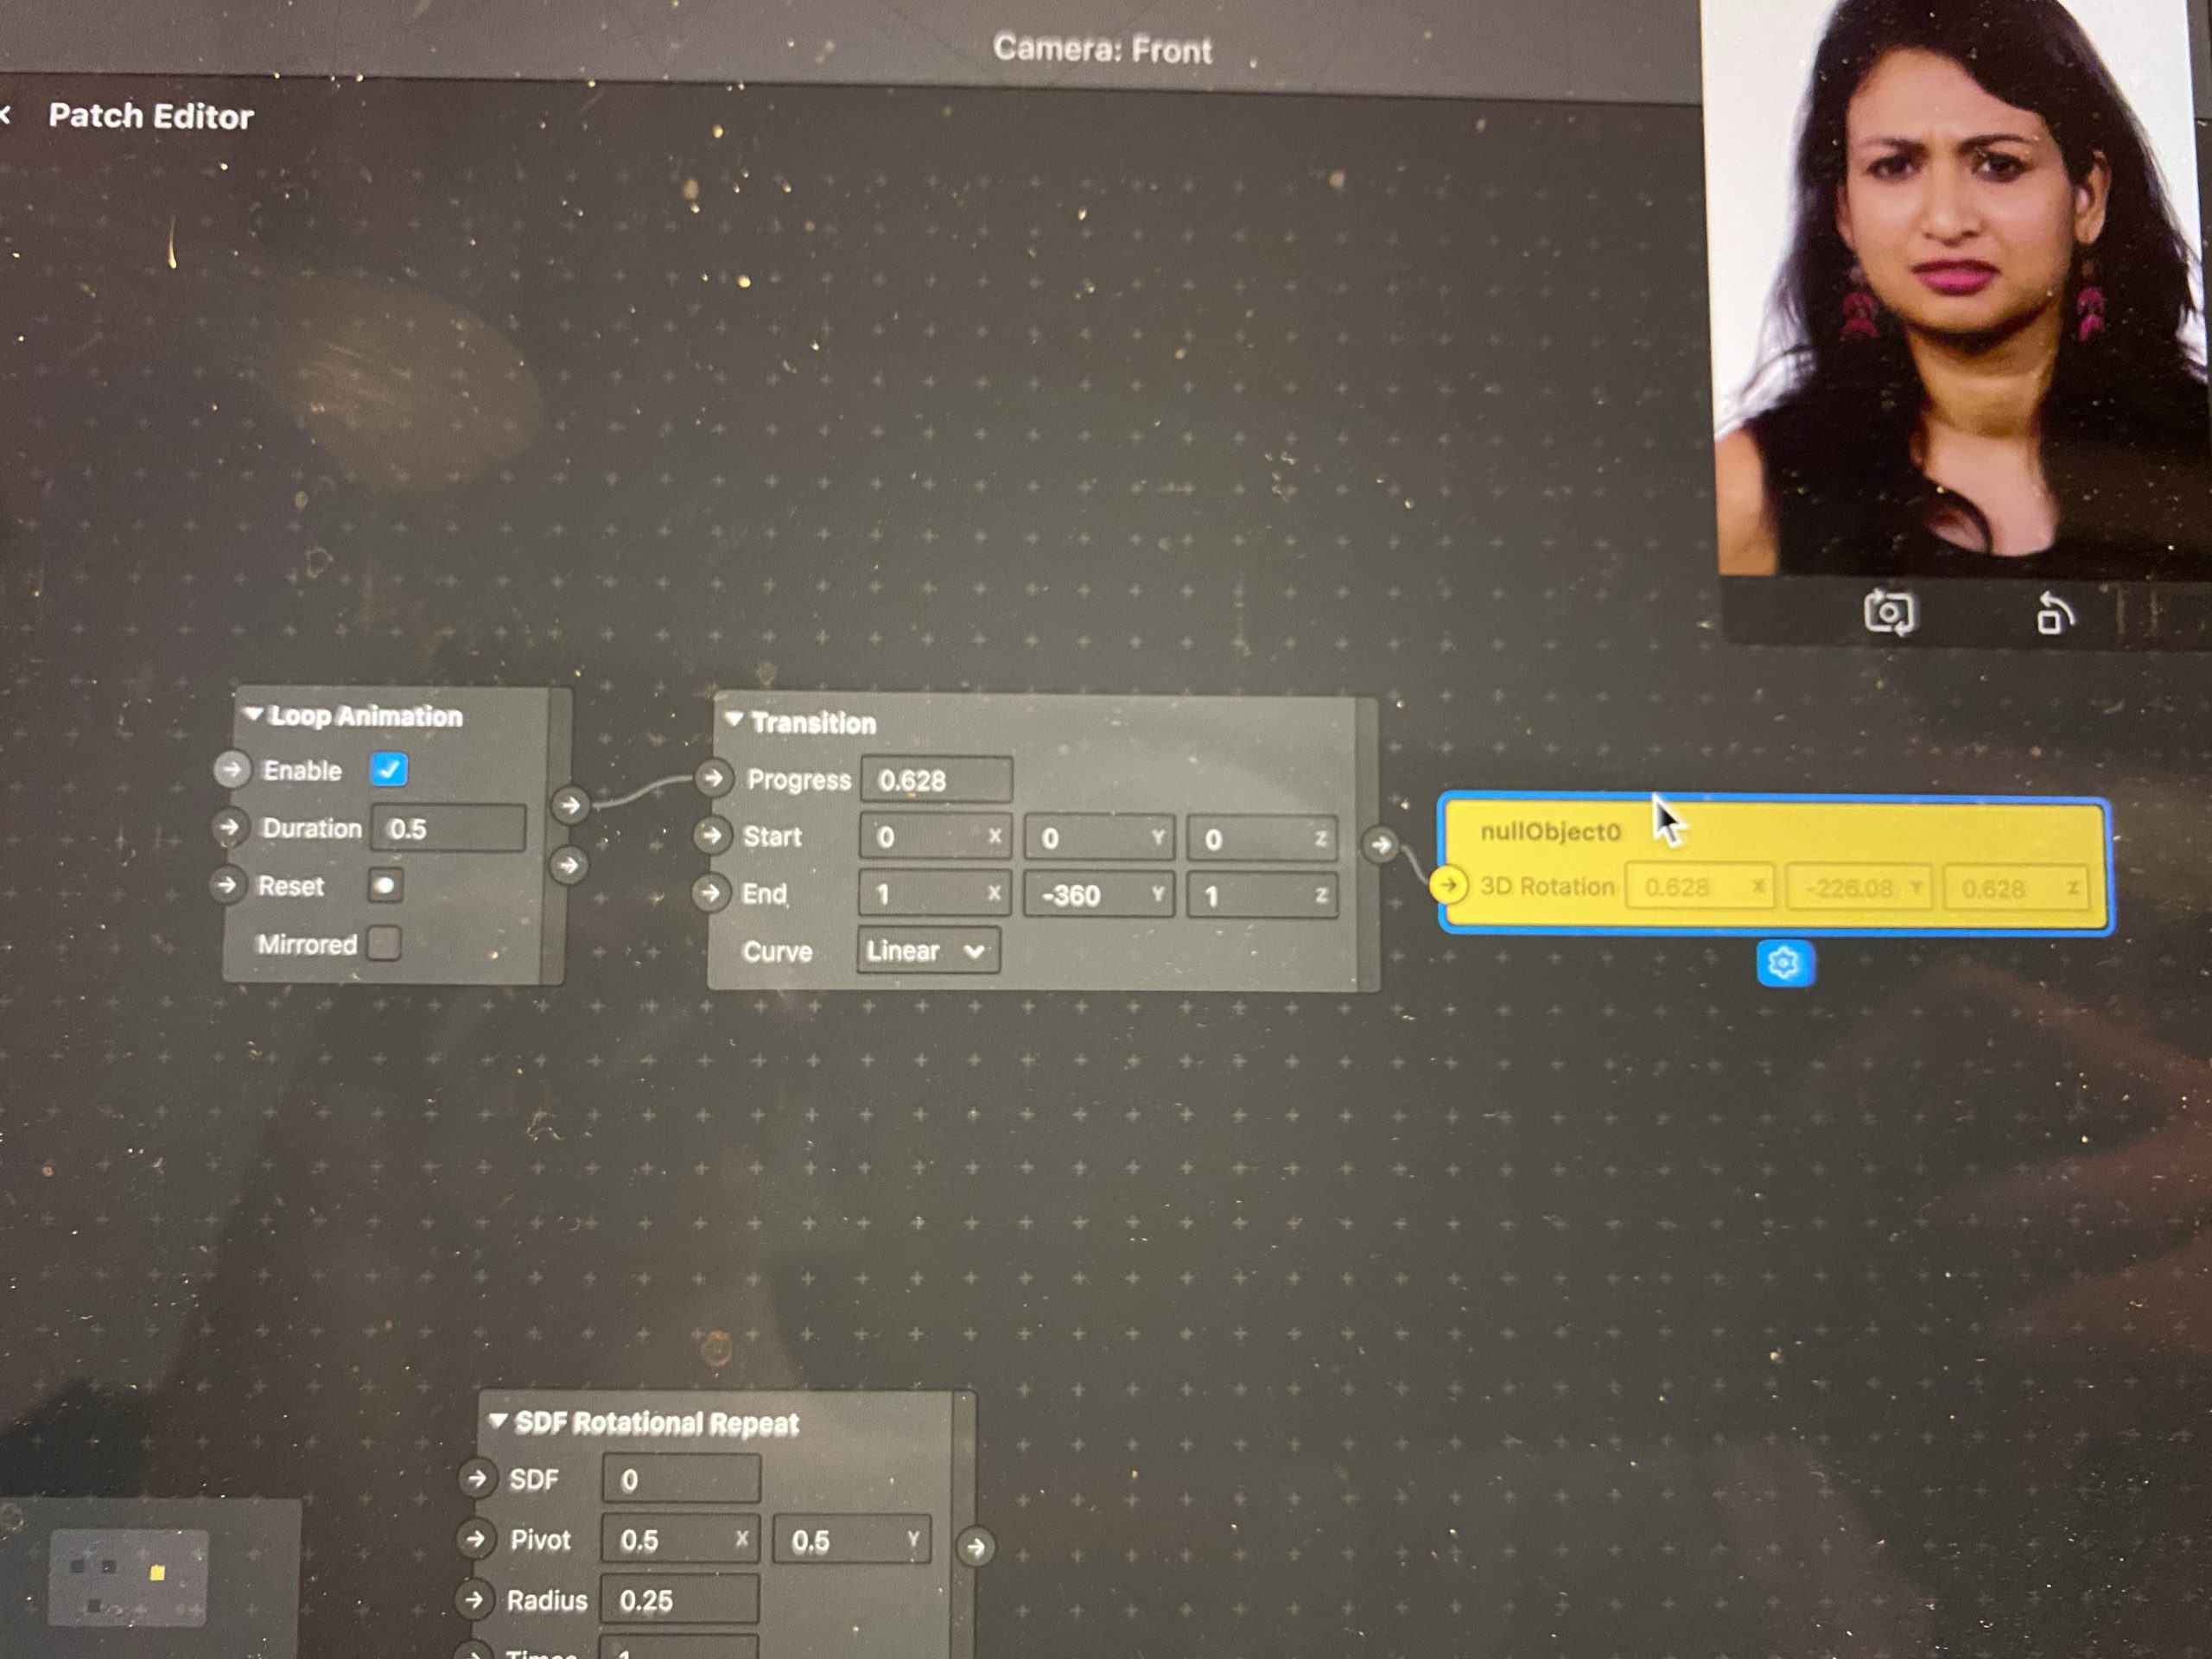Open the Curve dropdown set to Linear
The width and height of the screenshot is (2212, 1659).
pos(927,951)
